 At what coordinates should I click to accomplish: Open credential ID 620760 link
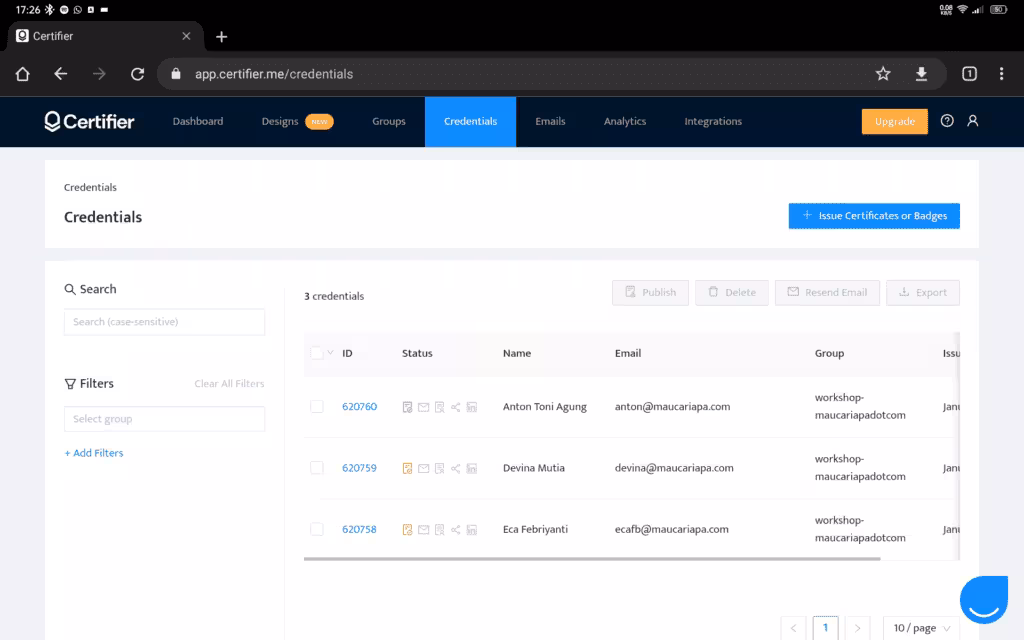click(359, 407)
